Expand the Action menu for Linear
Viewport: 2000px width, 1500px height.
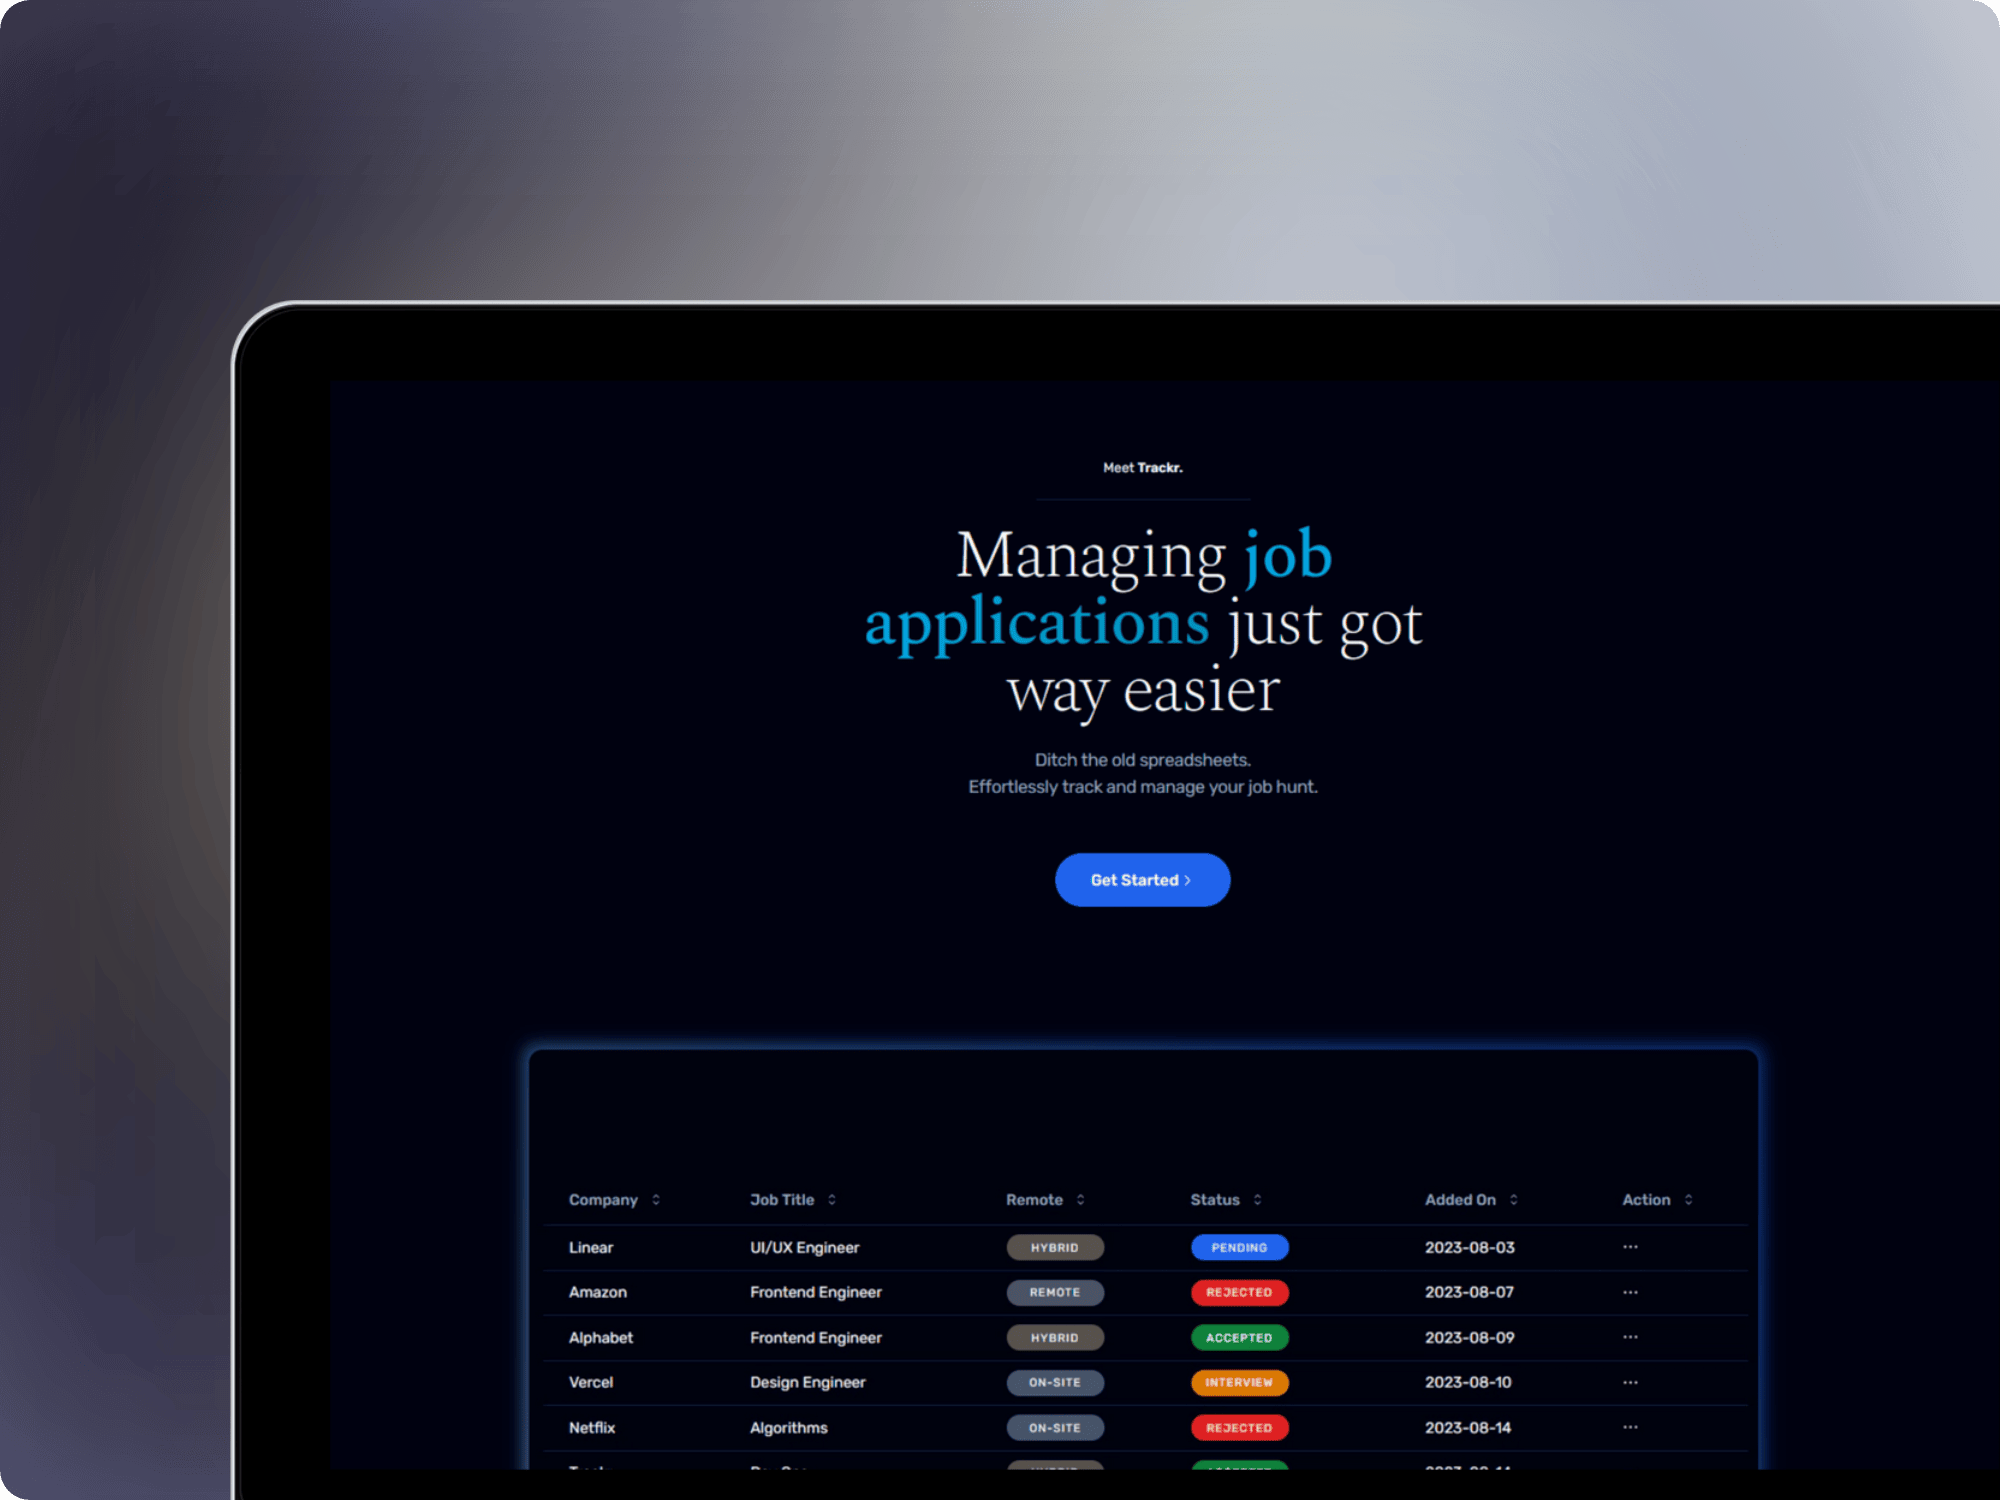(1631, 1246)
